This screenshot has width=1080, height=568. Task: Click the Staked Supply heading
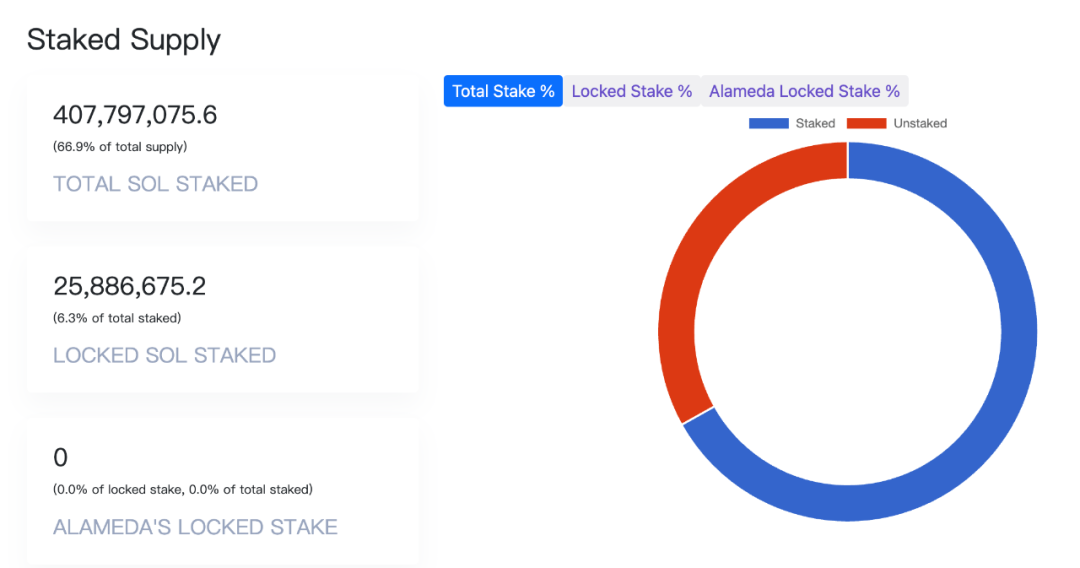[123, 40]
